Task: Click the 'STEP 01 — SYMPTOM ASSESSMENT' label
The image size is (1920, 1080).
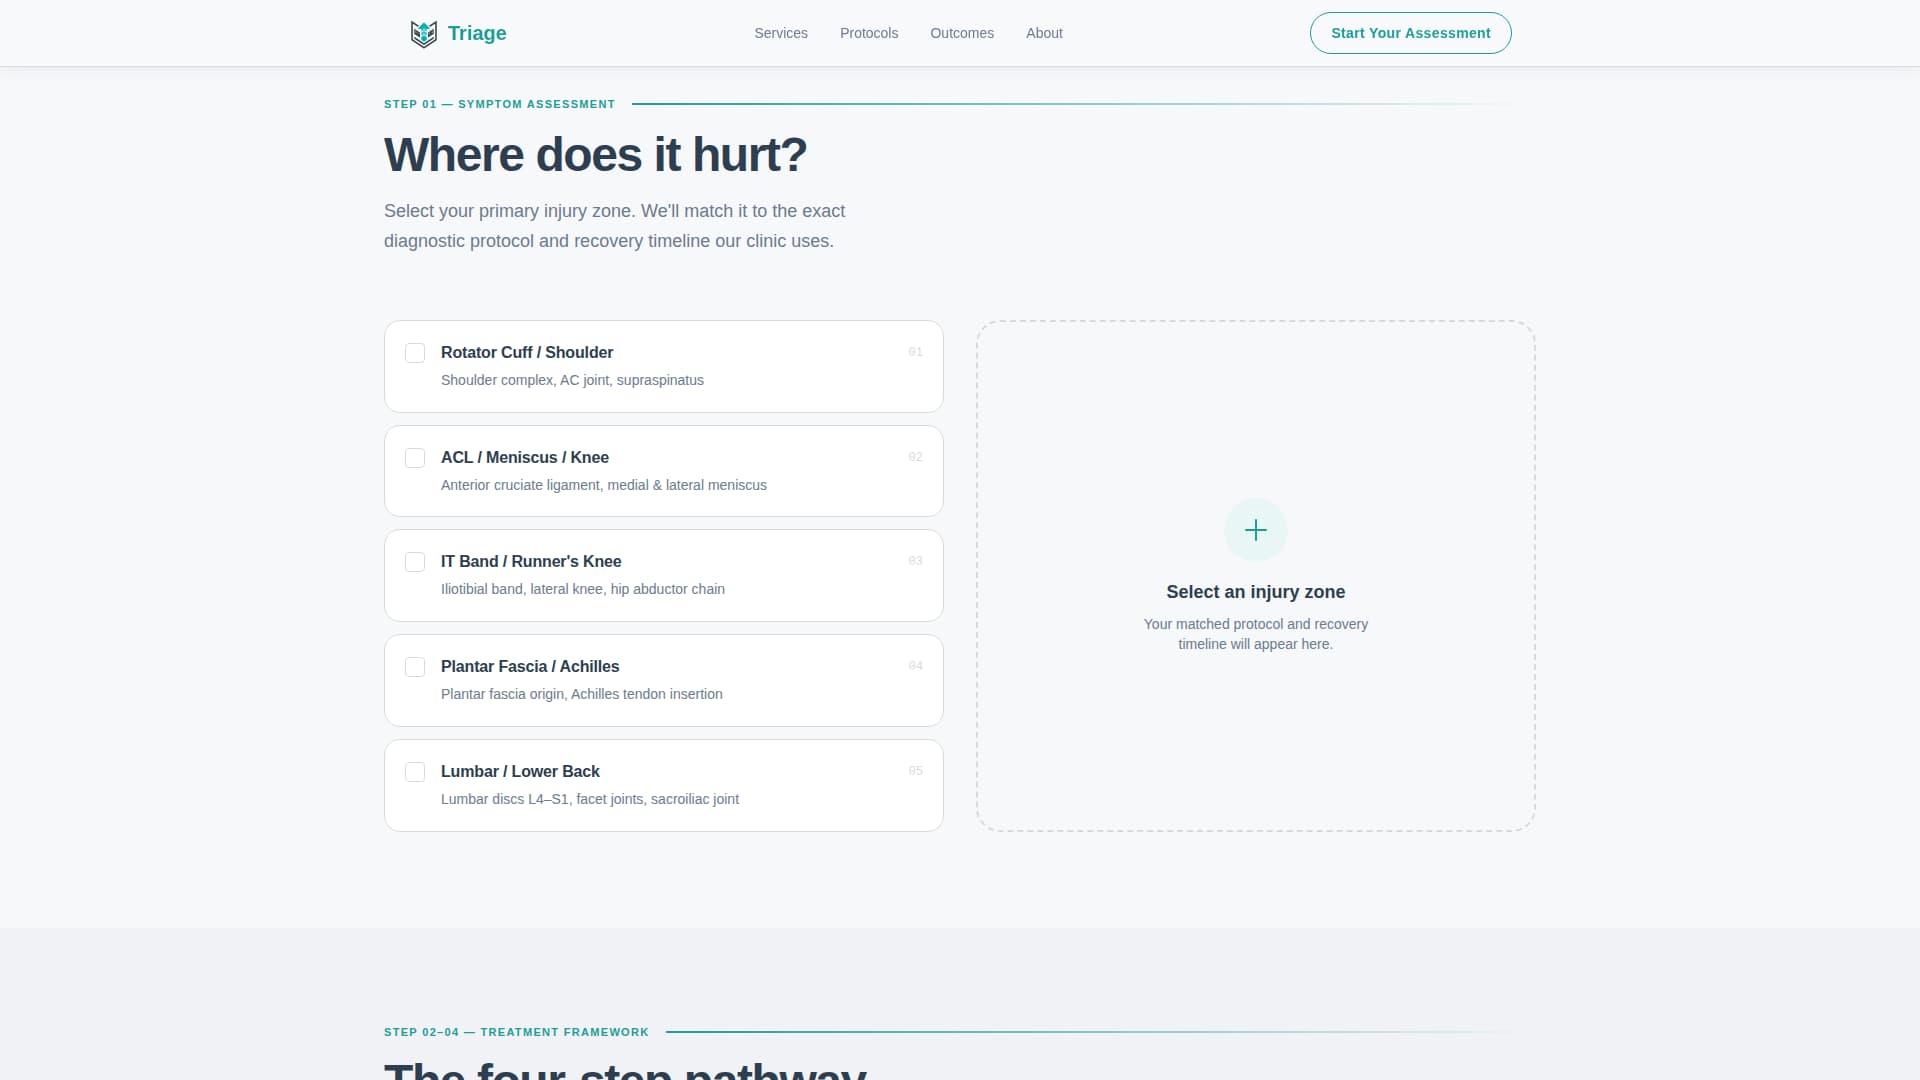Action: [x=500, y=104]
